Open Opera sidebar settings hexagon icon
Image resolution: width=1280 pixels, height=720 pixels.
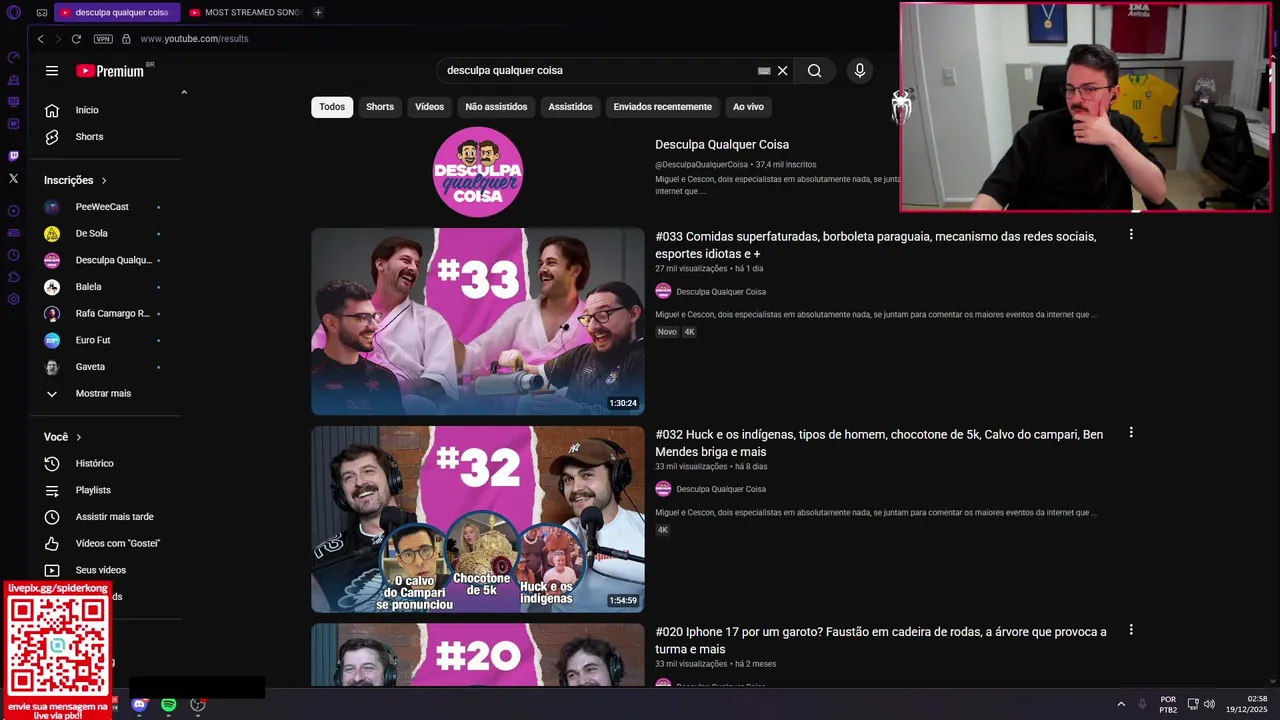point(13,299)
